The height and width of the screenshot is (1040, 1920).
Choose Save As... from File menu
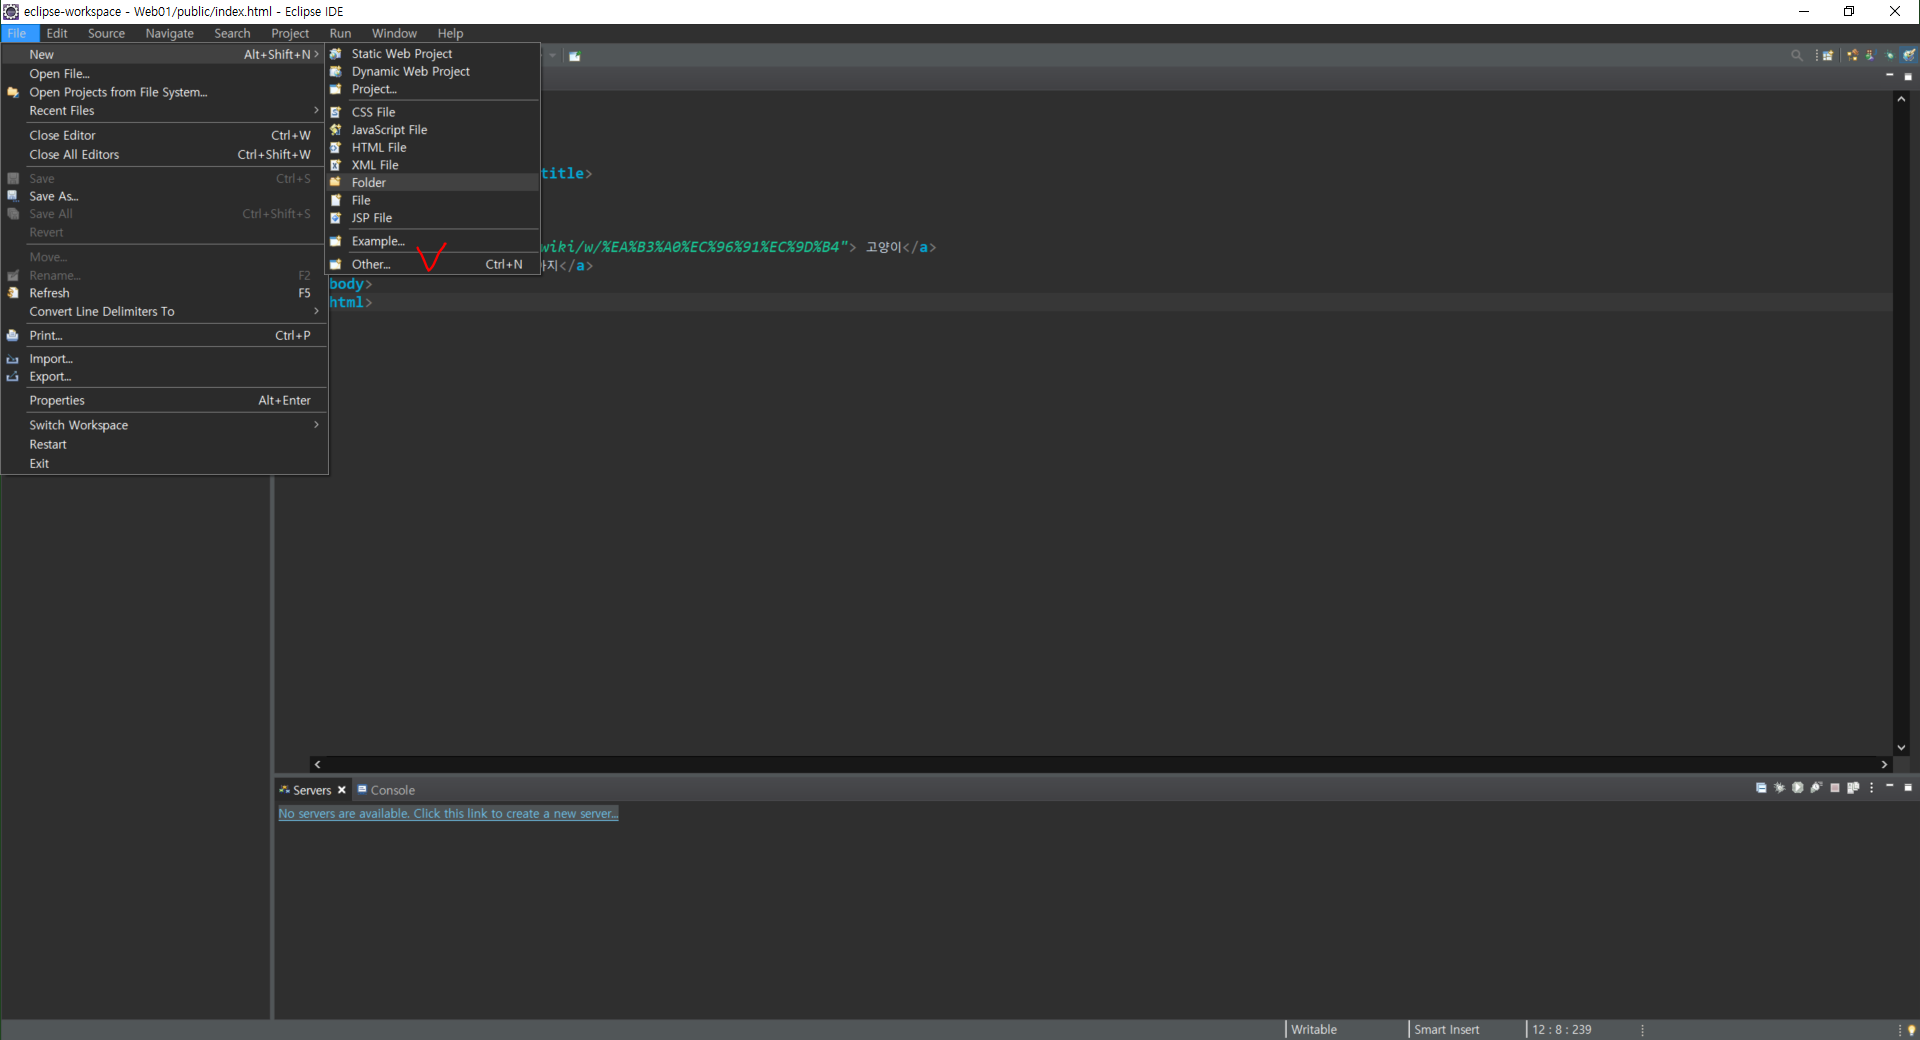coord(165,197)
